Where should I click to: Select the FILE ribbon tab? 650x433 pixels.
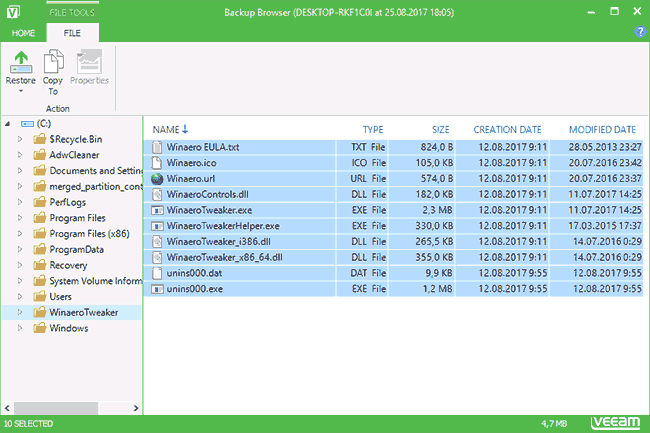click(x=72, y=33)
